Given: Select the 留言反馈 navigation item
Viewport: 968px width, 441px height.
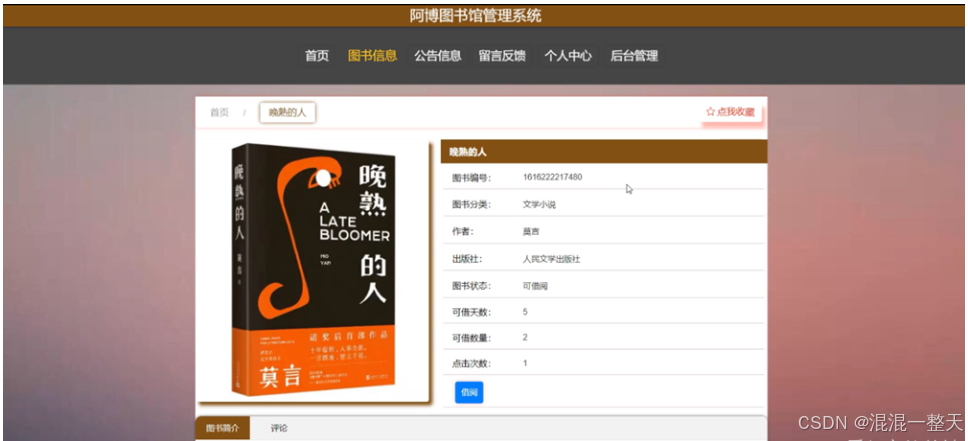Looking at the screenshot, I should point(503,56).
